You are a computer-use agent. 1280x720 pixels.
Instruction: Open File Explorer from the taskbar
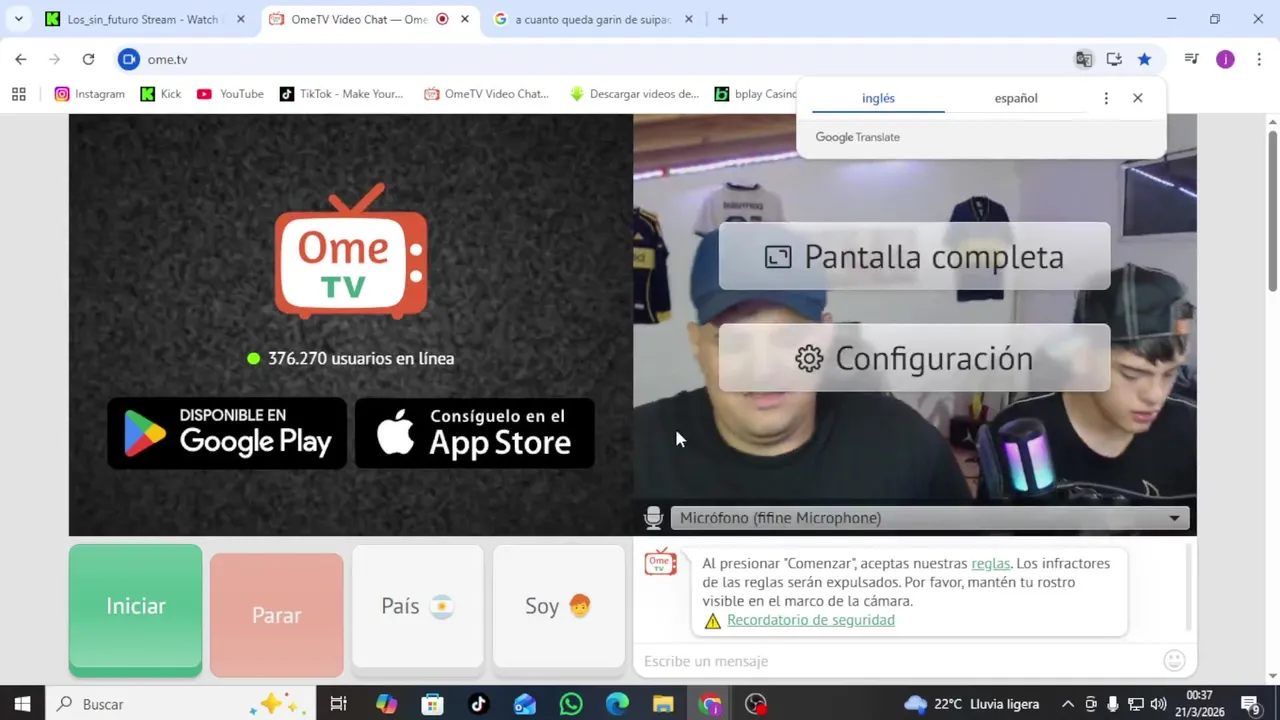[x=663, y=704]
